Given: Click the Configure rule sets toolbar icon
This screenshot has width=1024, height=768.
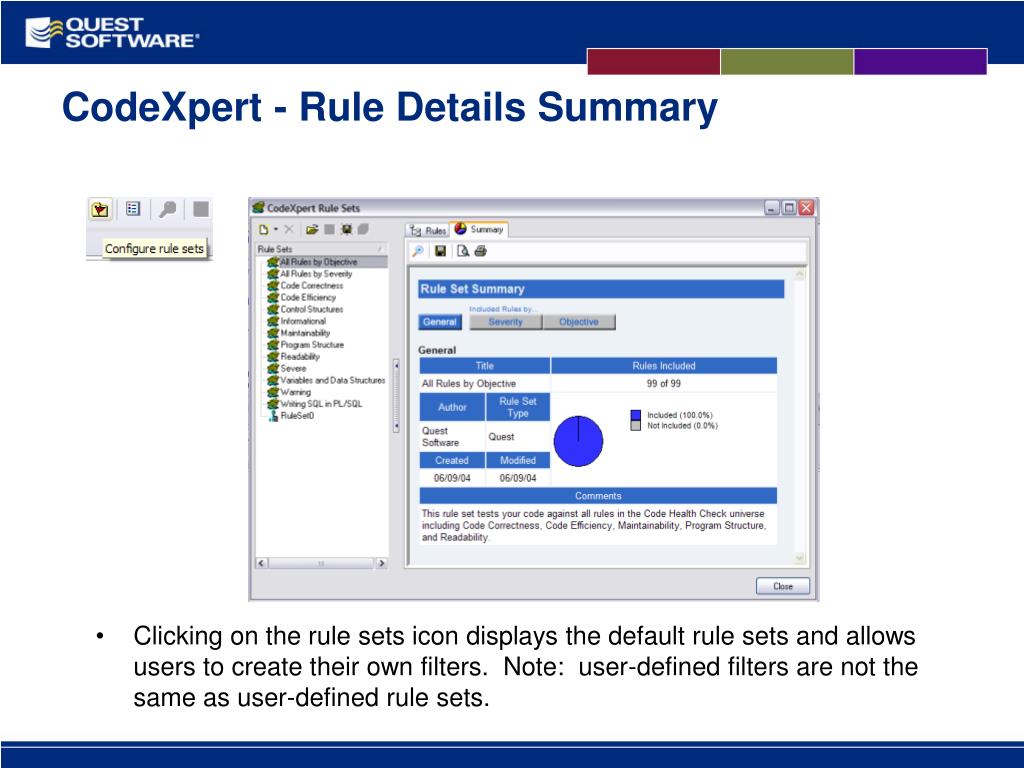Looking at the screenshot, I should pos(101,210).
